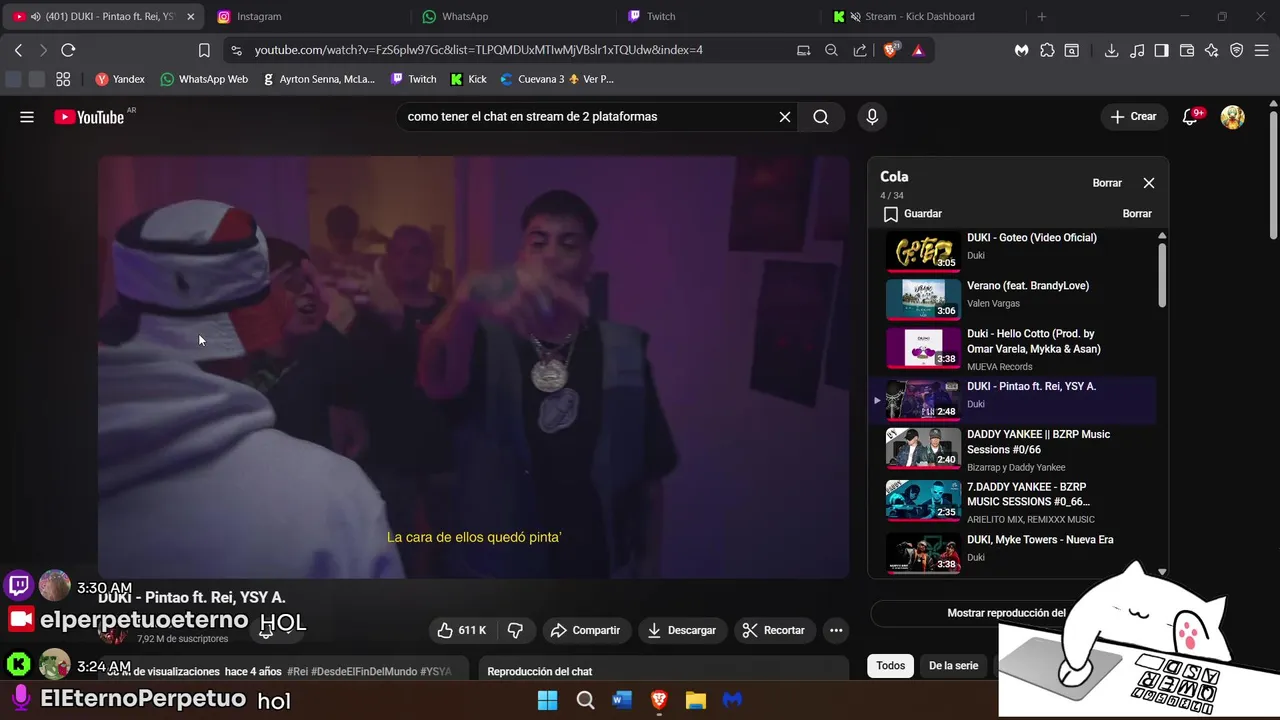Open Crear create menu

click(x=1133, y=117)
